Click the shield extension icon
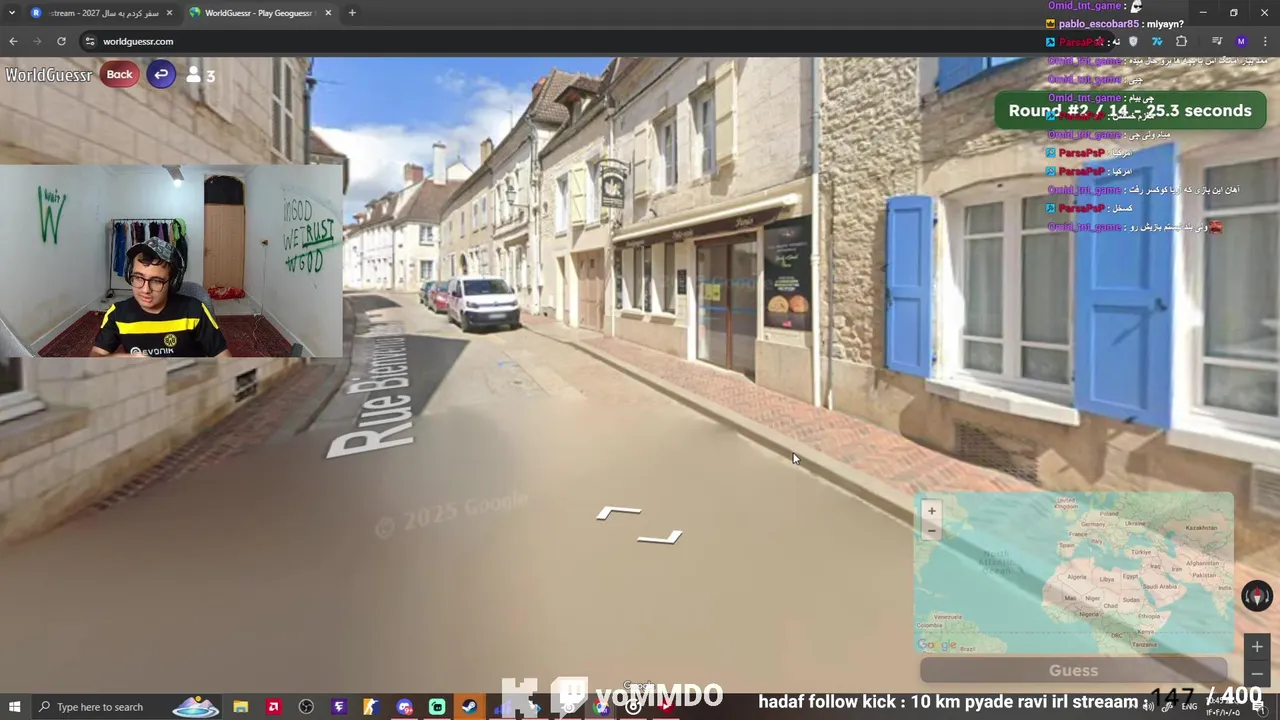The width and height of the screenshot is (1280, 720). point(1133,41)
